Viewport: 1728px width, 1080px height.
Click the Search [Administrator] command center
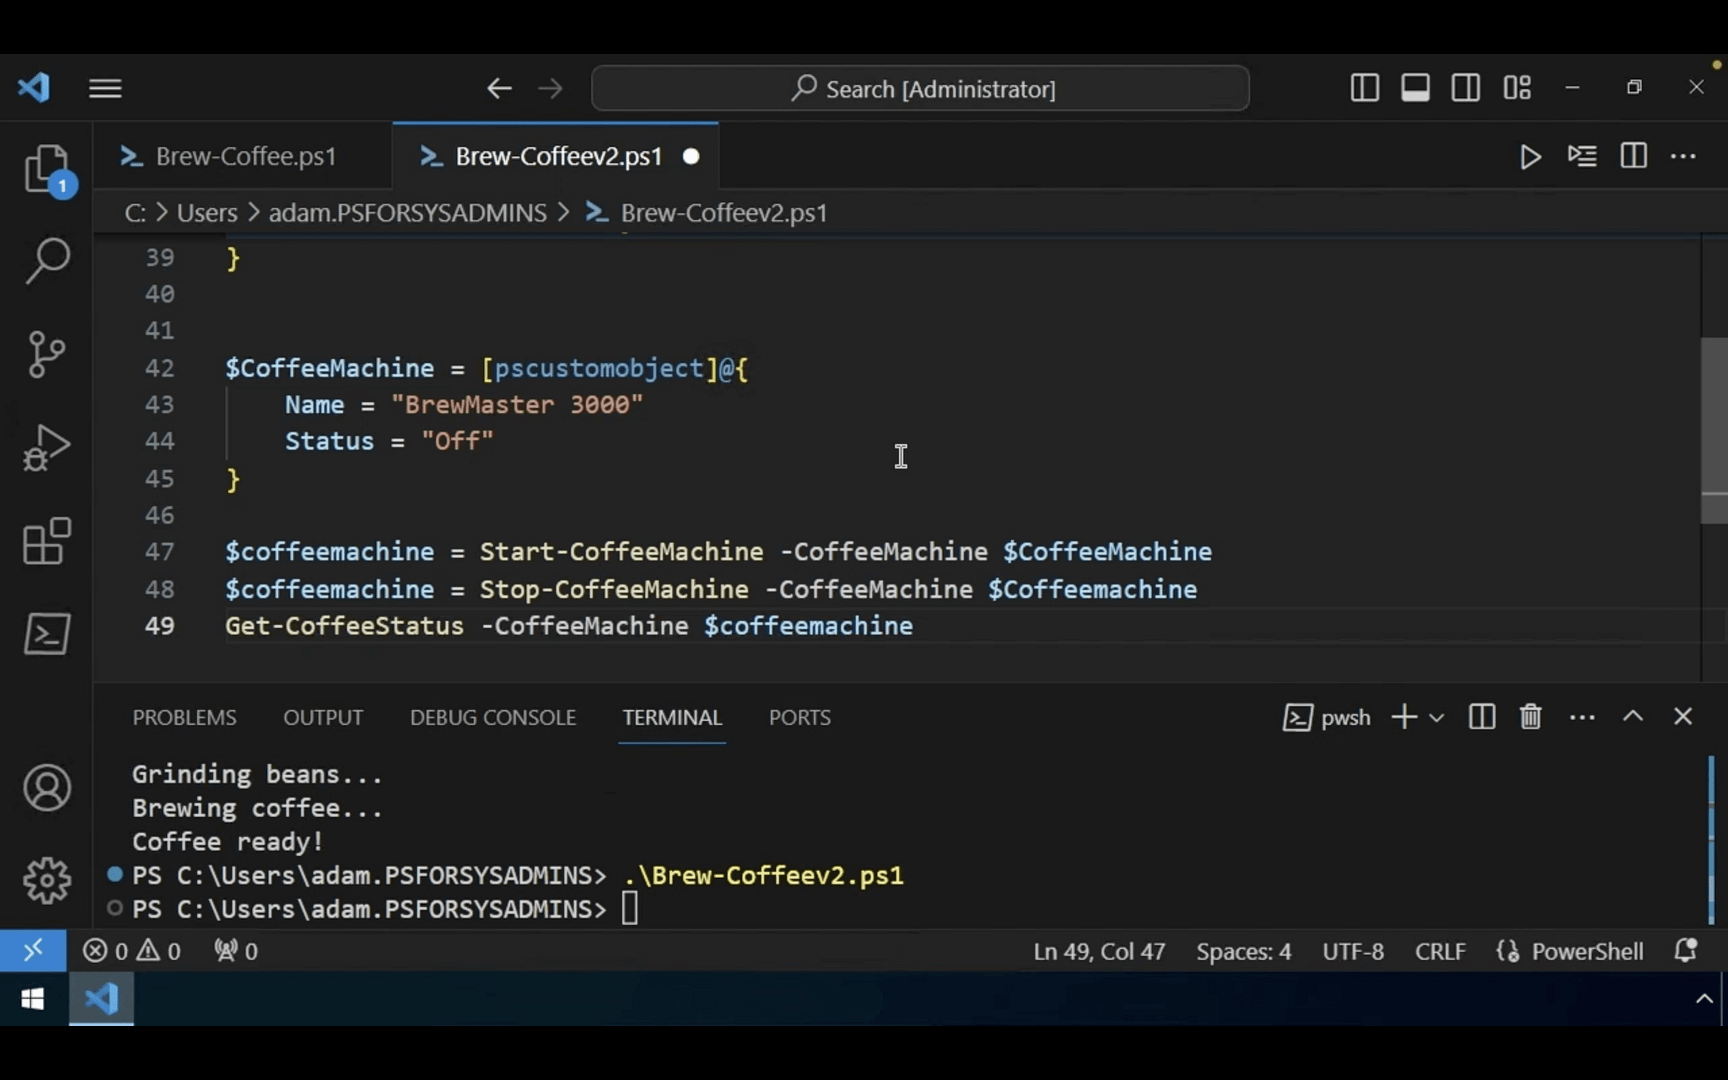pos(920,89)
